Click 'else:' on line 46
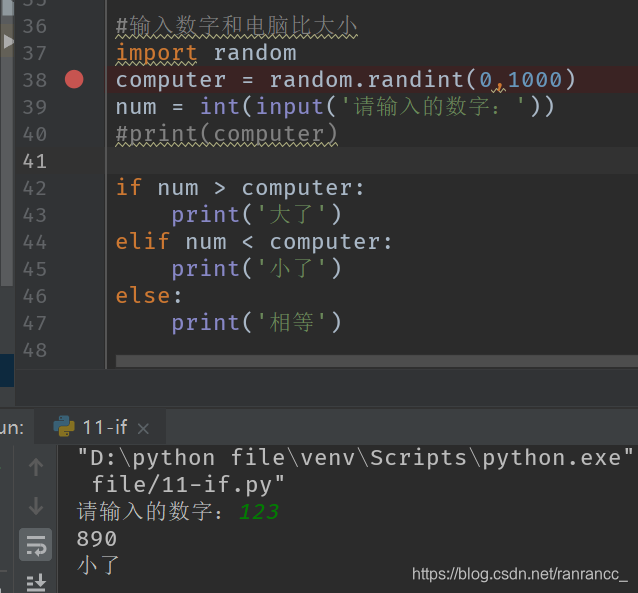 (149, 295)
